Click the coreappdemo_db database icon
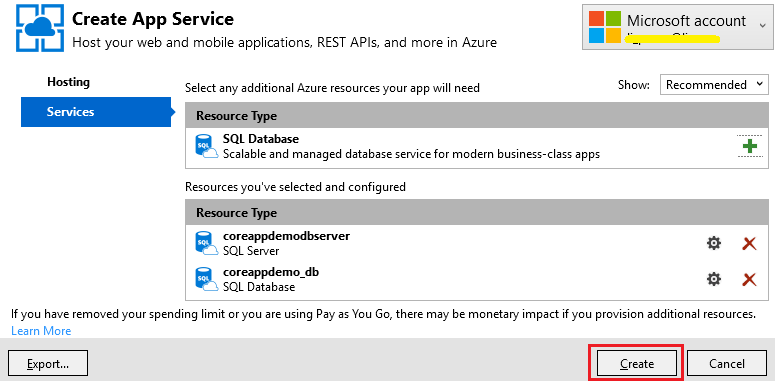The width and height of the screenshot is (775, 381). point(206,280)
